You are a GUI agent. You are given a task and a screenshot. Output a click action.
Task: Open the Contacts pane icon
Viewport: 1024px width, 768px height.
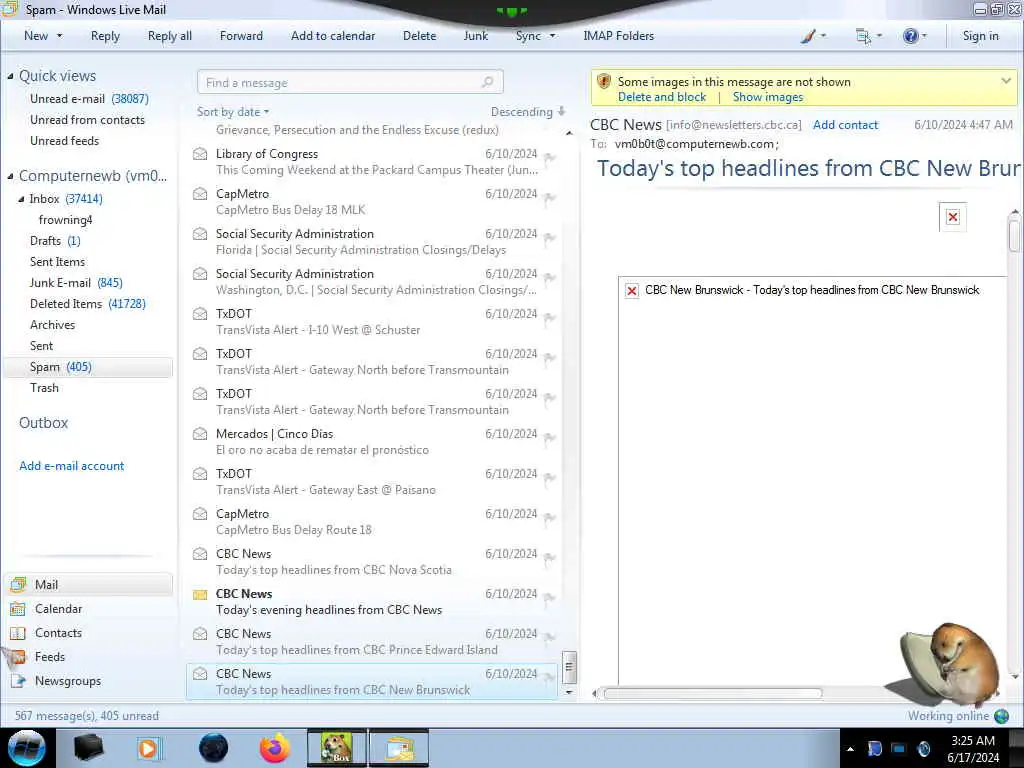click(18, 633)
